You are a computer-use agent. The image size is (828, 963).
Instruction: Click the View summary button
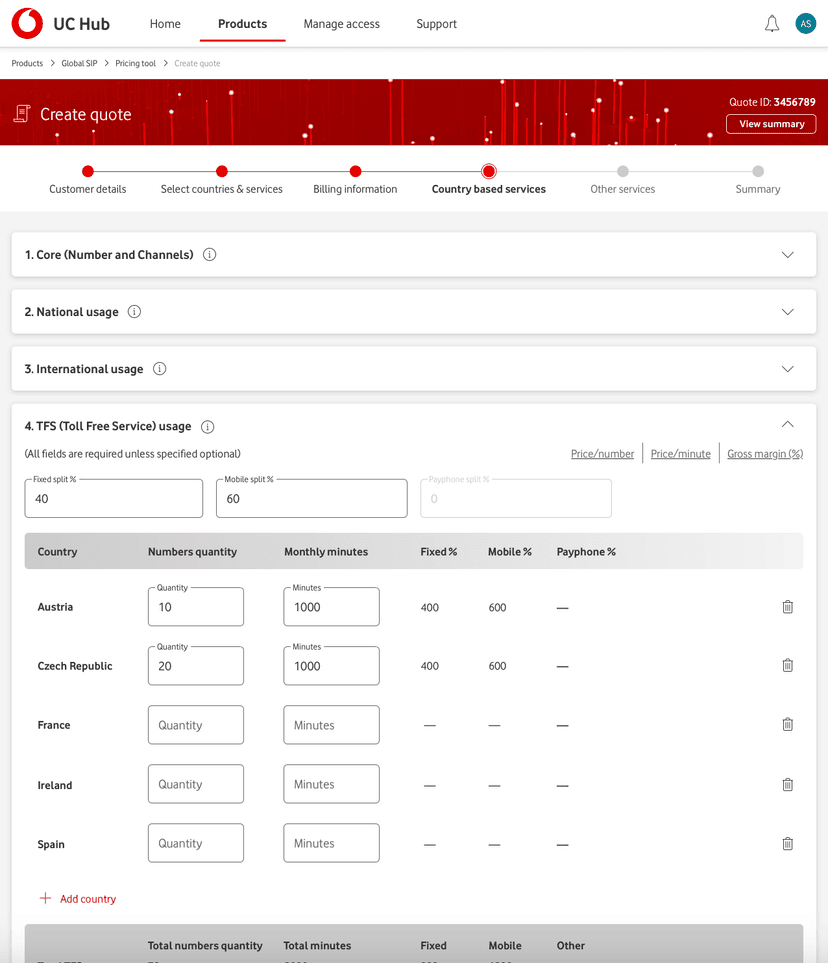pyautogui.click(x=771, y=123)
